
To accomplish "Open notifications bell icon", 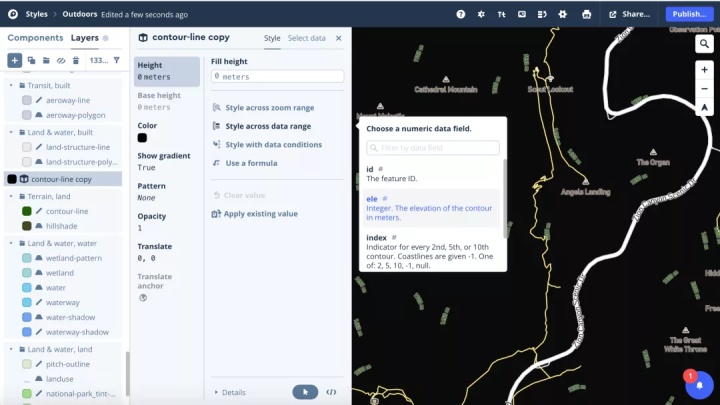I will [x=699, y=385].
